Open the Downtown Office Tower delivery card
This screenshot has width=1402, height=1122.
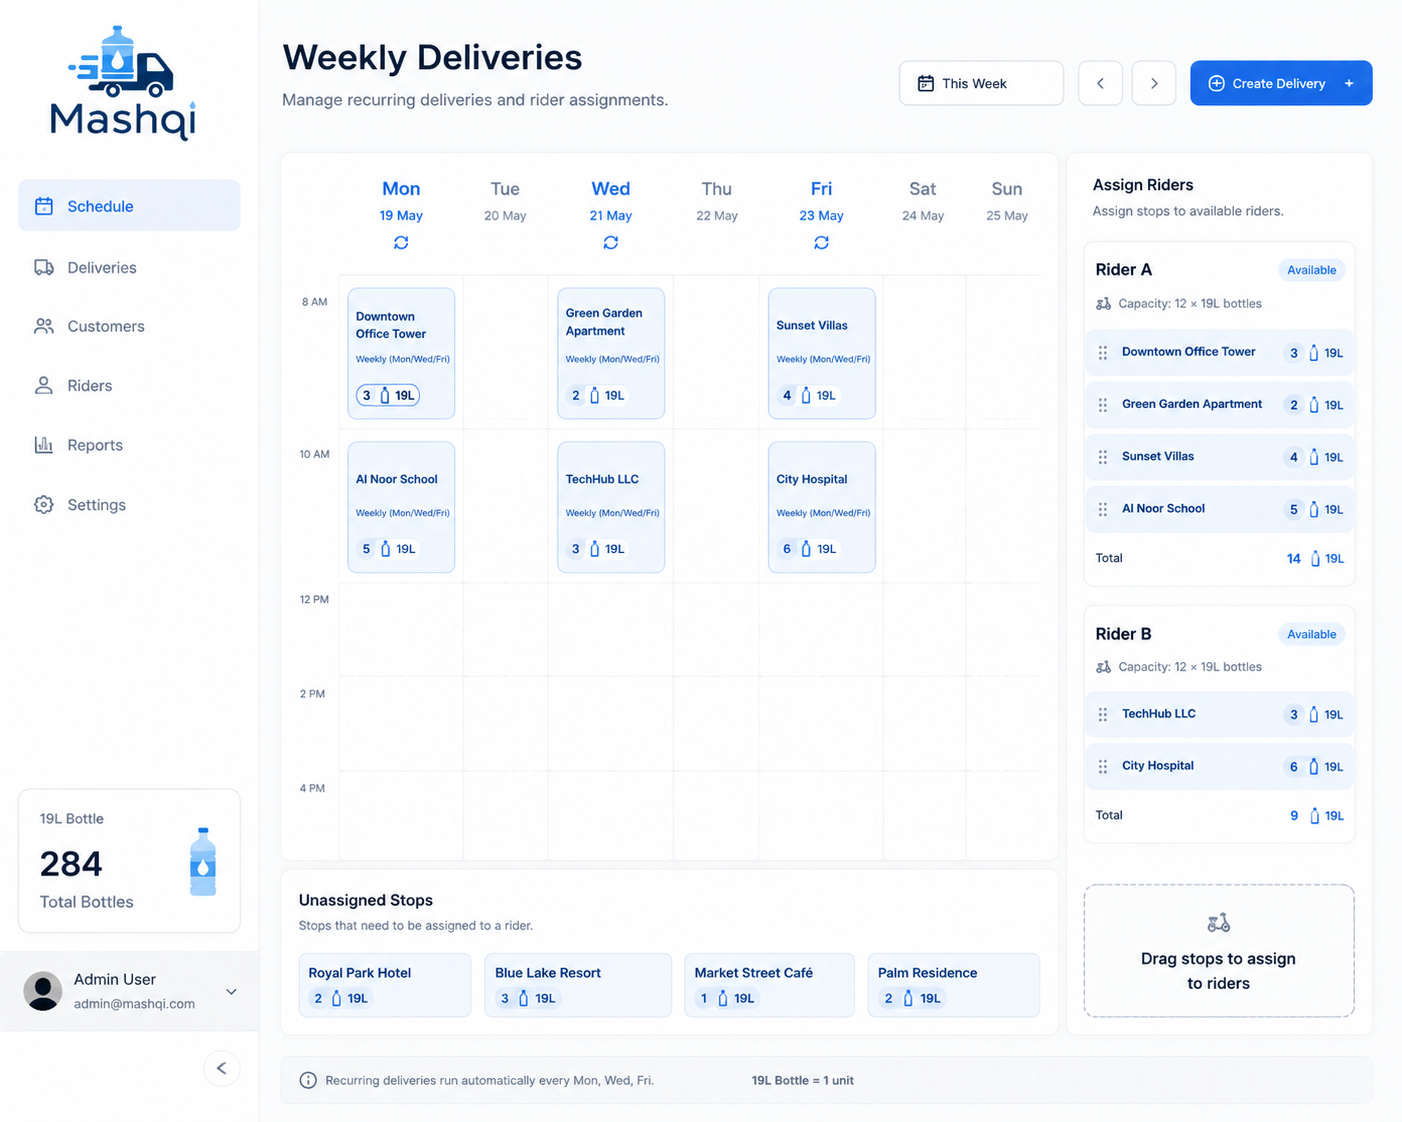click(401, 353)
